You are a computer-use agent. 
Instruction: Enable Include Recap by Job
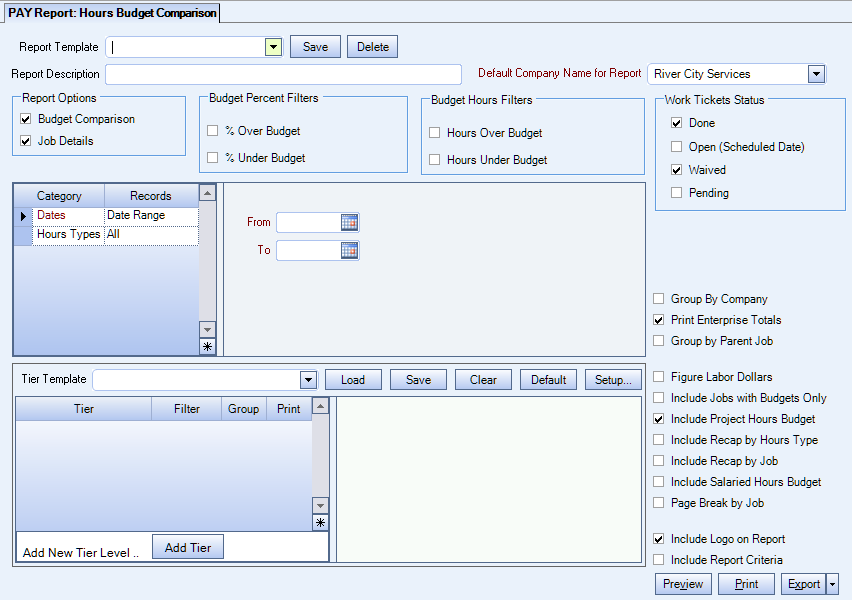tap(658, 461)
